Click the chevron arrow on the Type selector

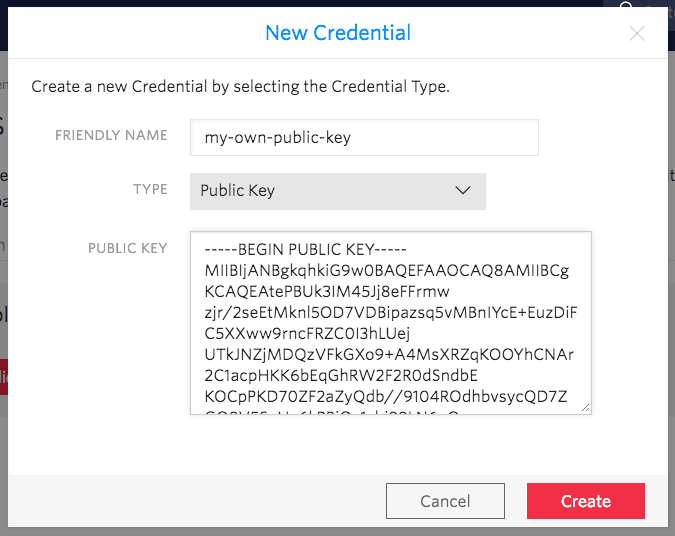click(x=463, y=190)
